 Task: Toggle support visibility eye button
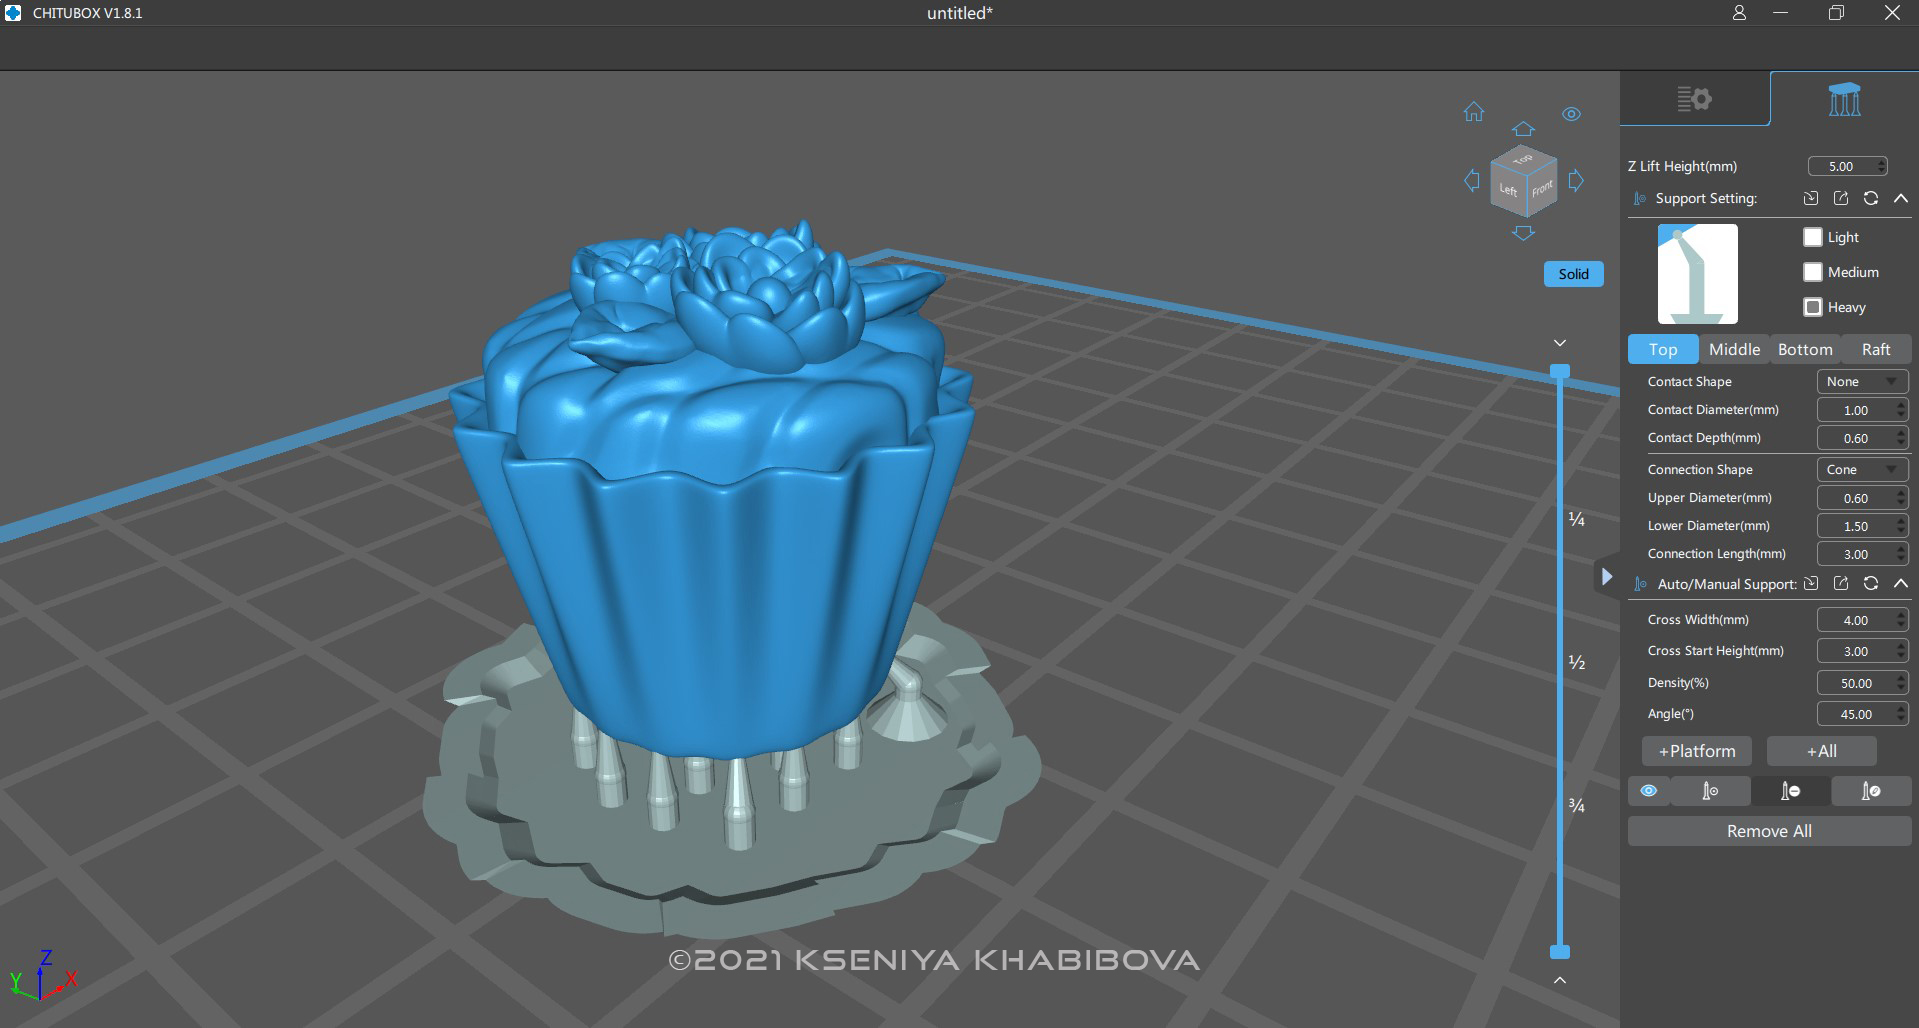click(x=1649, y=791)
